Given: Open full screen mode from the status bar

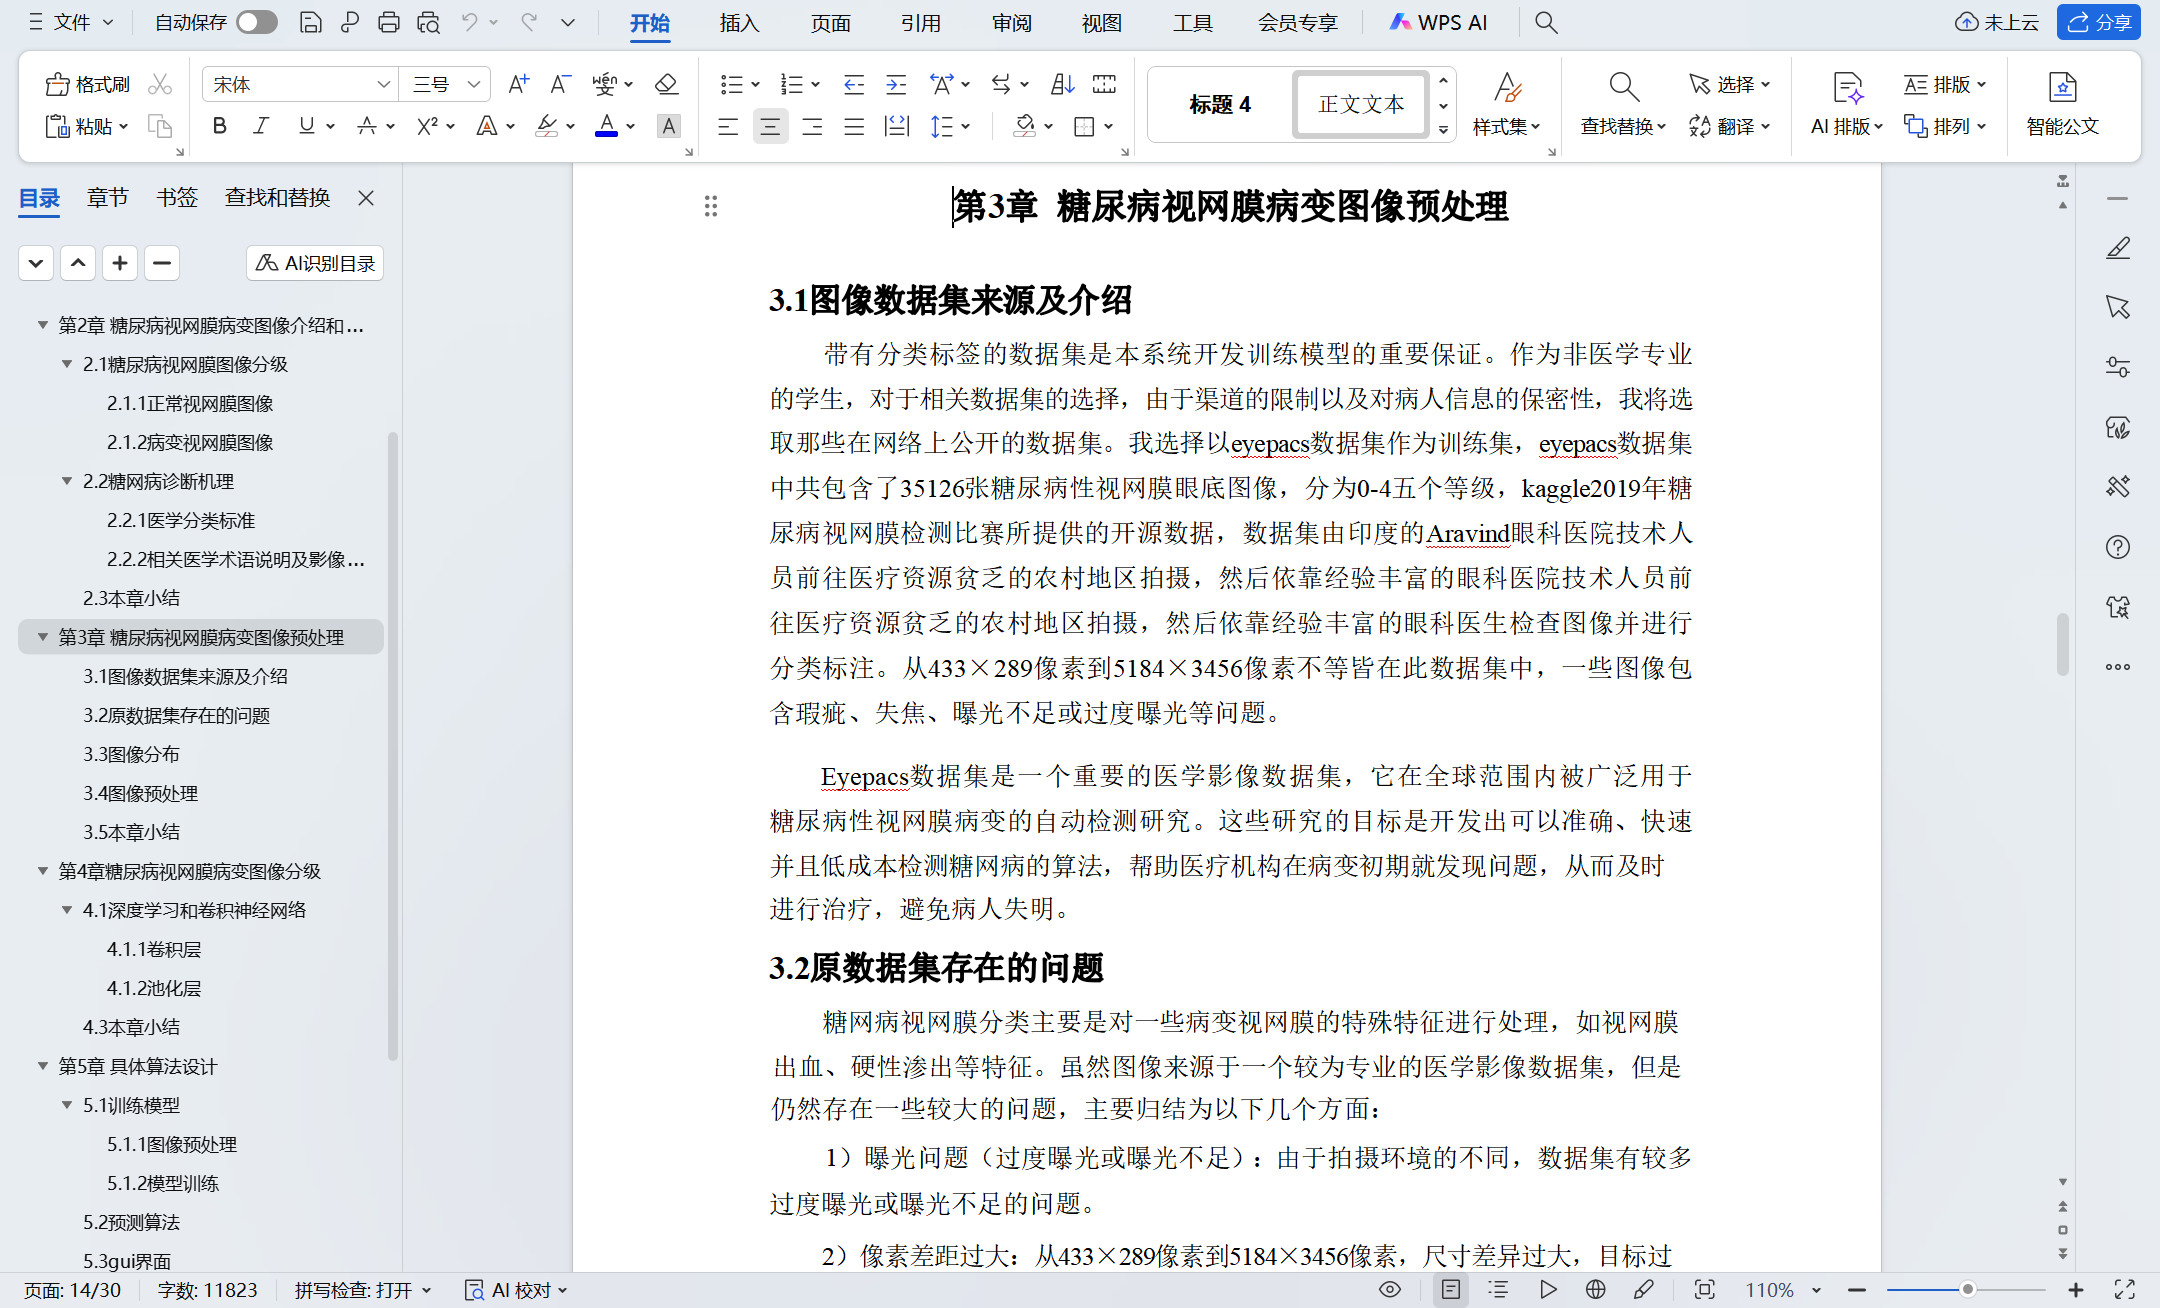Looking at the screenshot, I should [2124, 1289].
